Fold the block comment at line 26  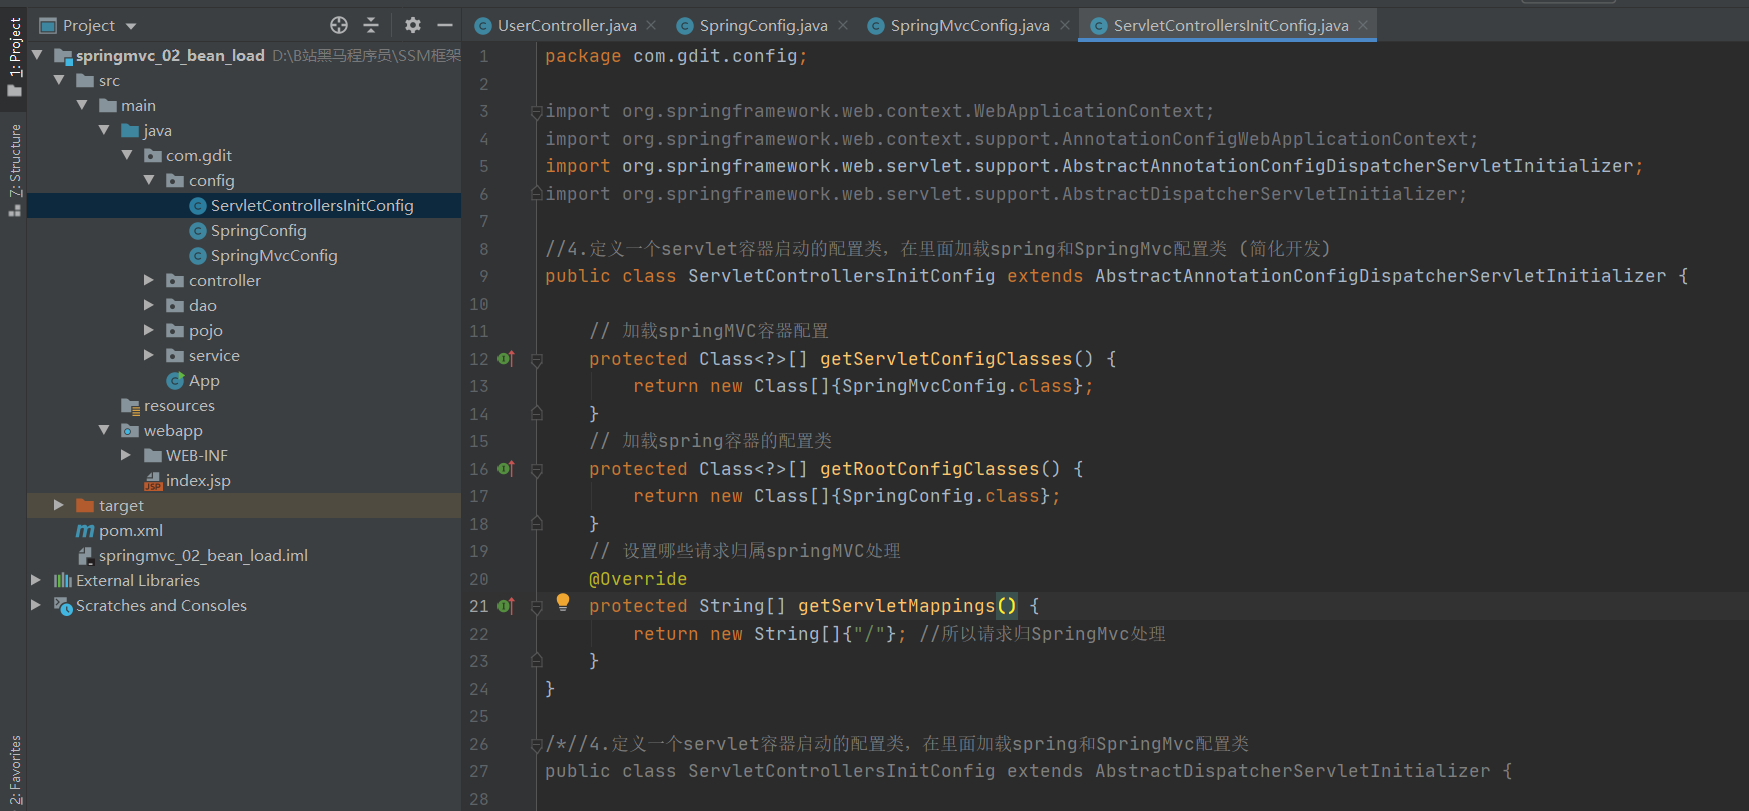536,744
